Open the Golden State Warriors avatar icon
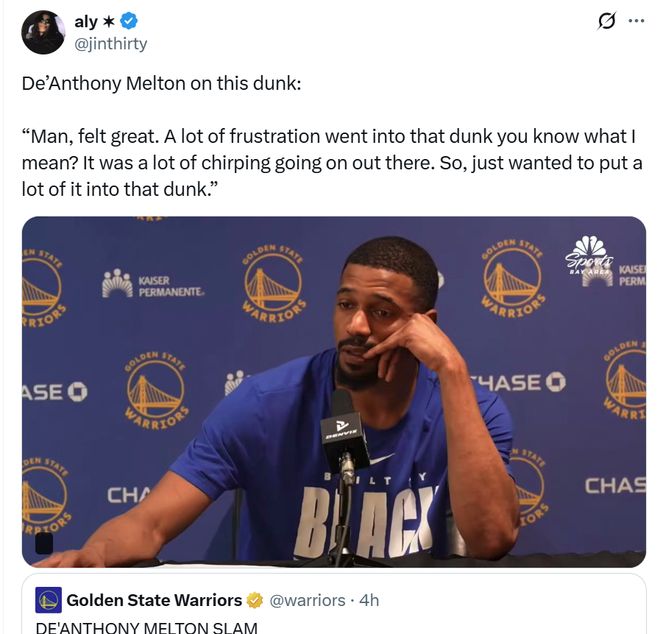Viewport: 660px width, 634px height. [x=48, y=600]
